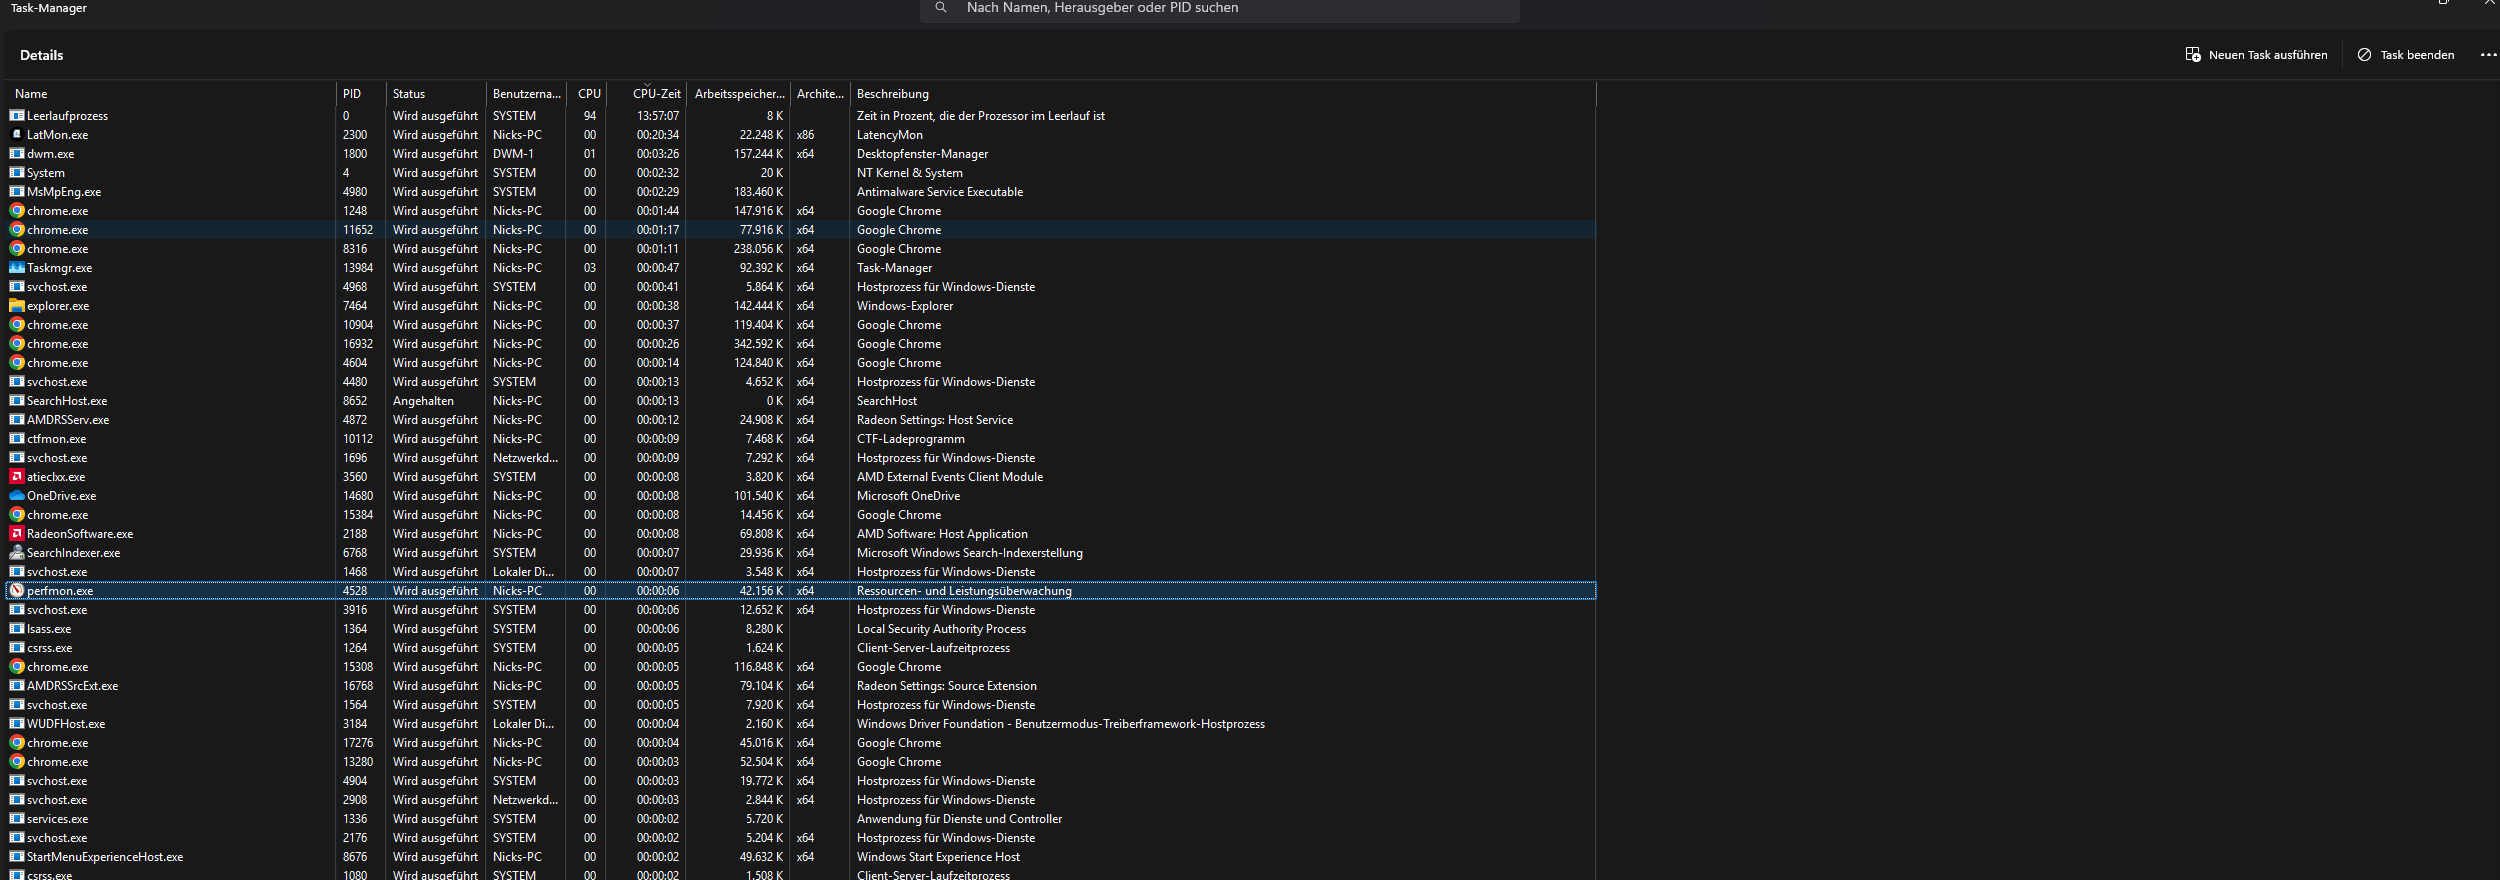Image resolution: width=2500 pixels, height=880 pixels.
Task: Click PID 4968 svchost.exe row
Action: [800, 287]
